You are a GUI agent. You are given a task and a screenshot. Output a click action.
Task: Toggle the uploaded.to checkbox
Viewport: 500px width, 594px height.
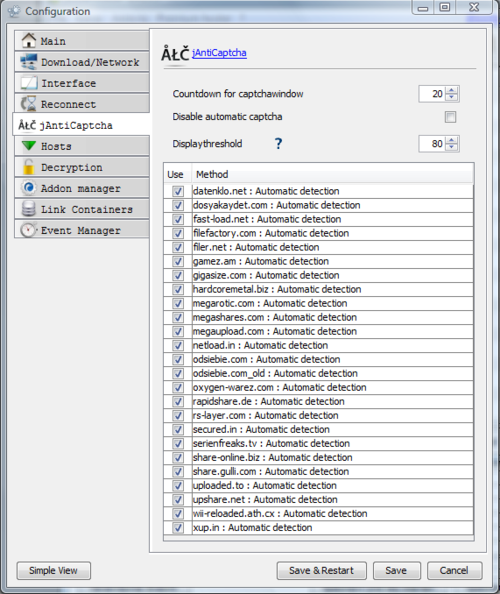click(178, 485)
